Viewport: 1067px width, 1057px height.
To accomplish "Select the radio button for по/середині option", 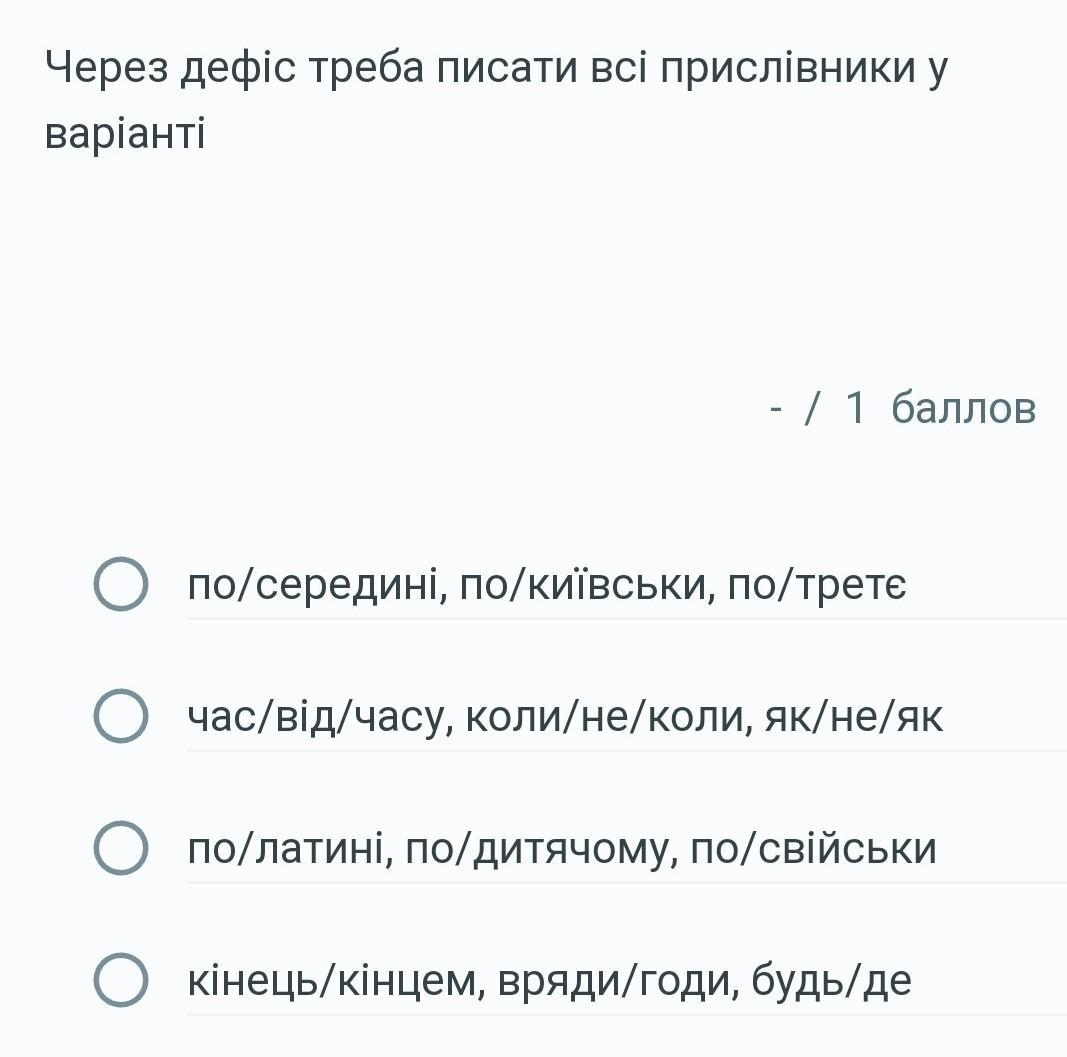I will pos(121,585).
